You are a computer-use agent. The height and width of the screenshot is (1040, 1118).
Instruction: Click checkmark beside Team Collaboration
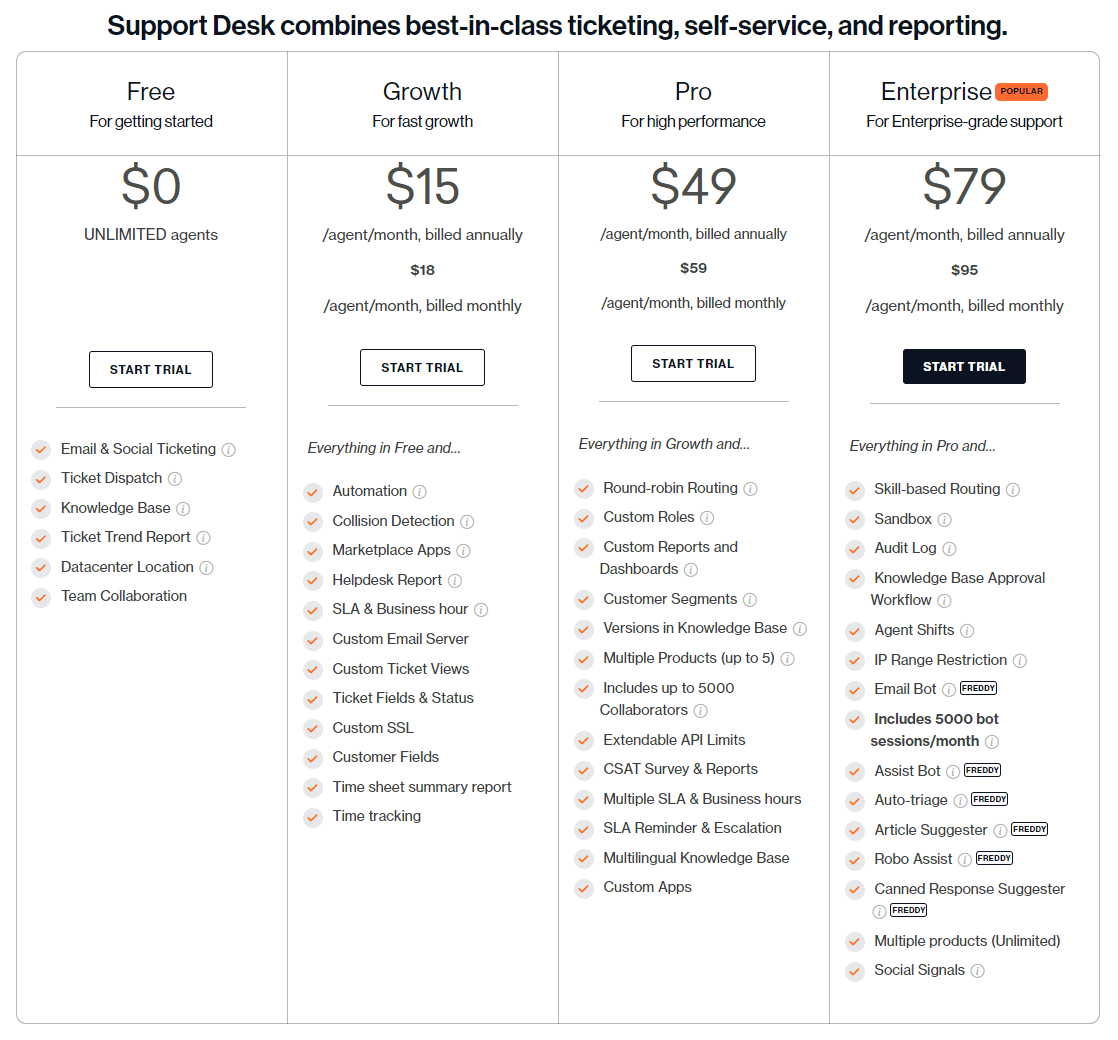pyautogui.click(x=41, y=597)
